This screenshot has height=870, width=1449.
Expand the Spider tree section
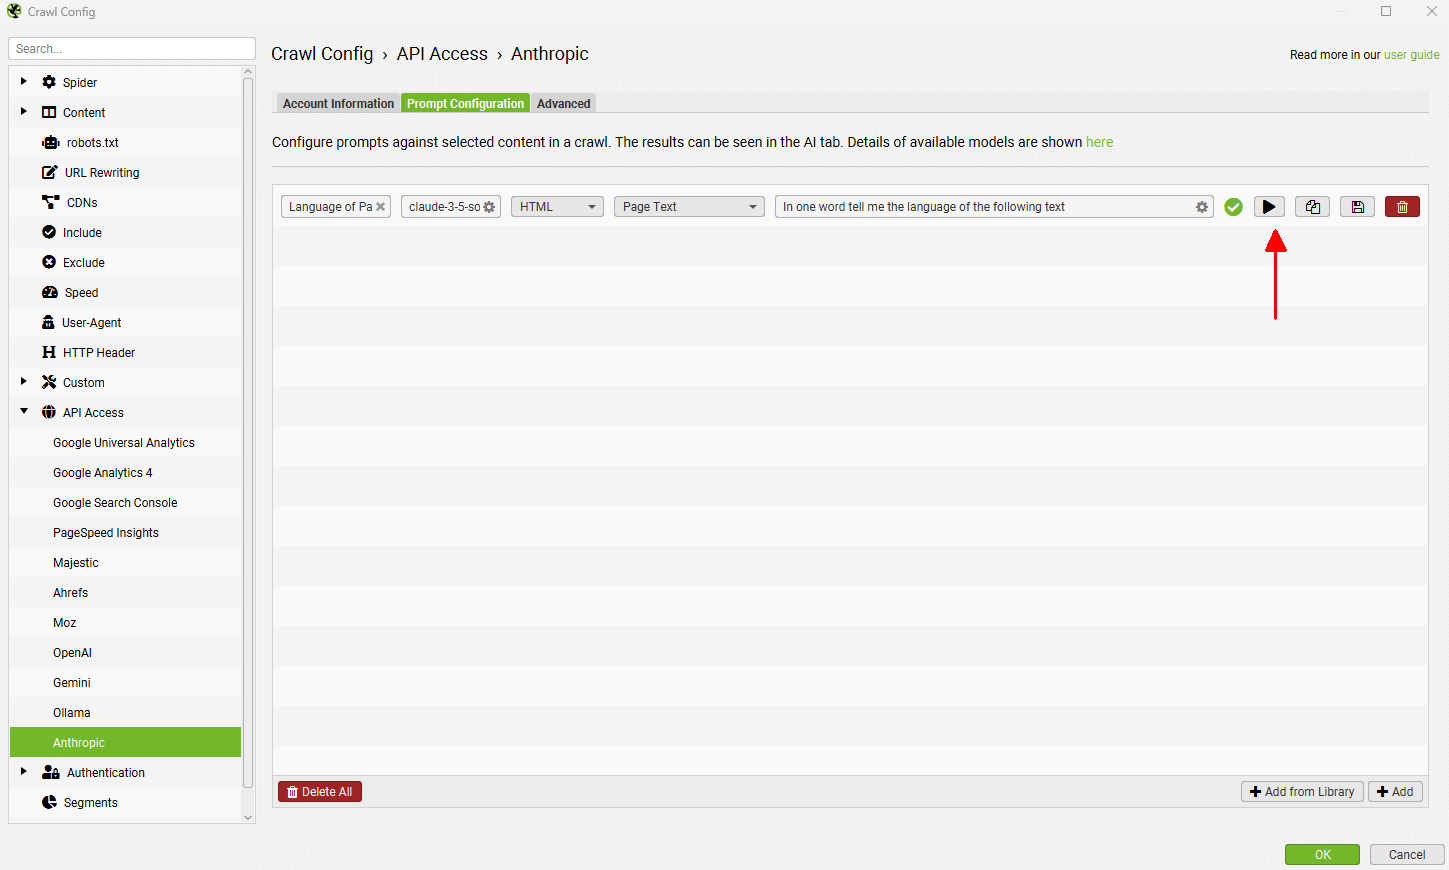coord(24,82)
